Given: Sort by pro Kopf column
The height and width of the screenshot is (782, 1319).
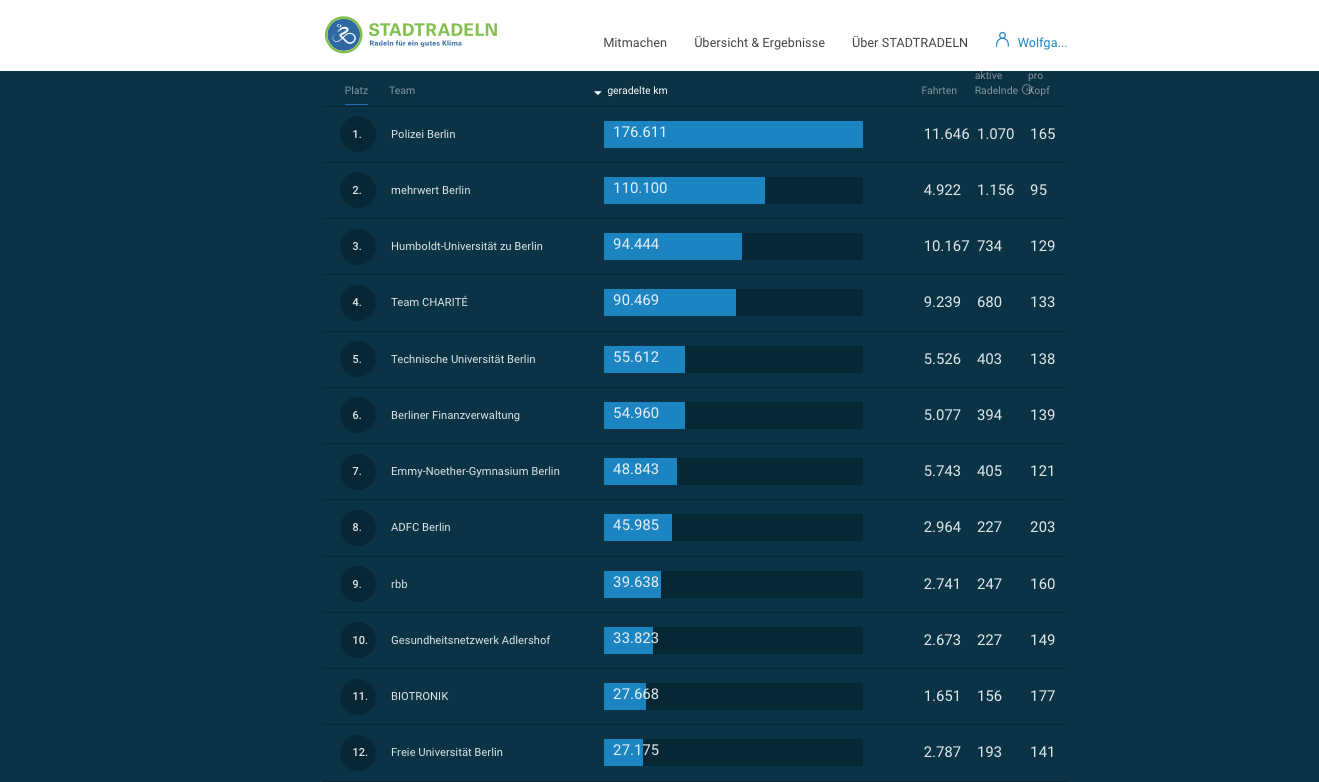Looking at the screenshot, I should click(1039, 83).
